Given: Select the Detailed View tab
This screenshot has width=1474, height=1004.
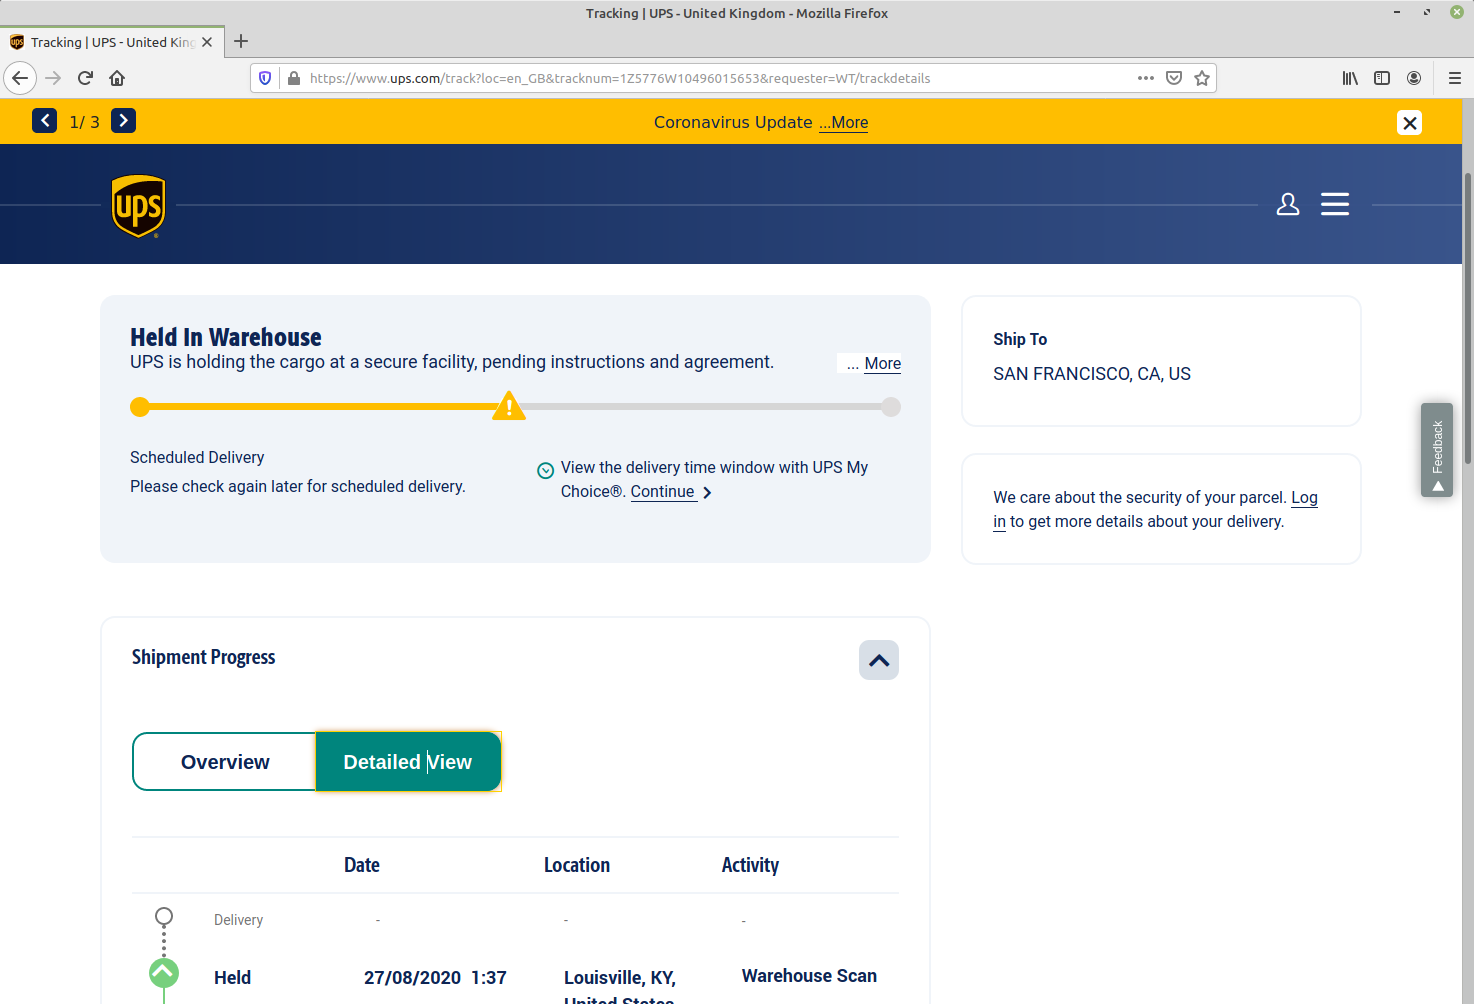Looking at the screenshot, I should [x=408, y=762].
